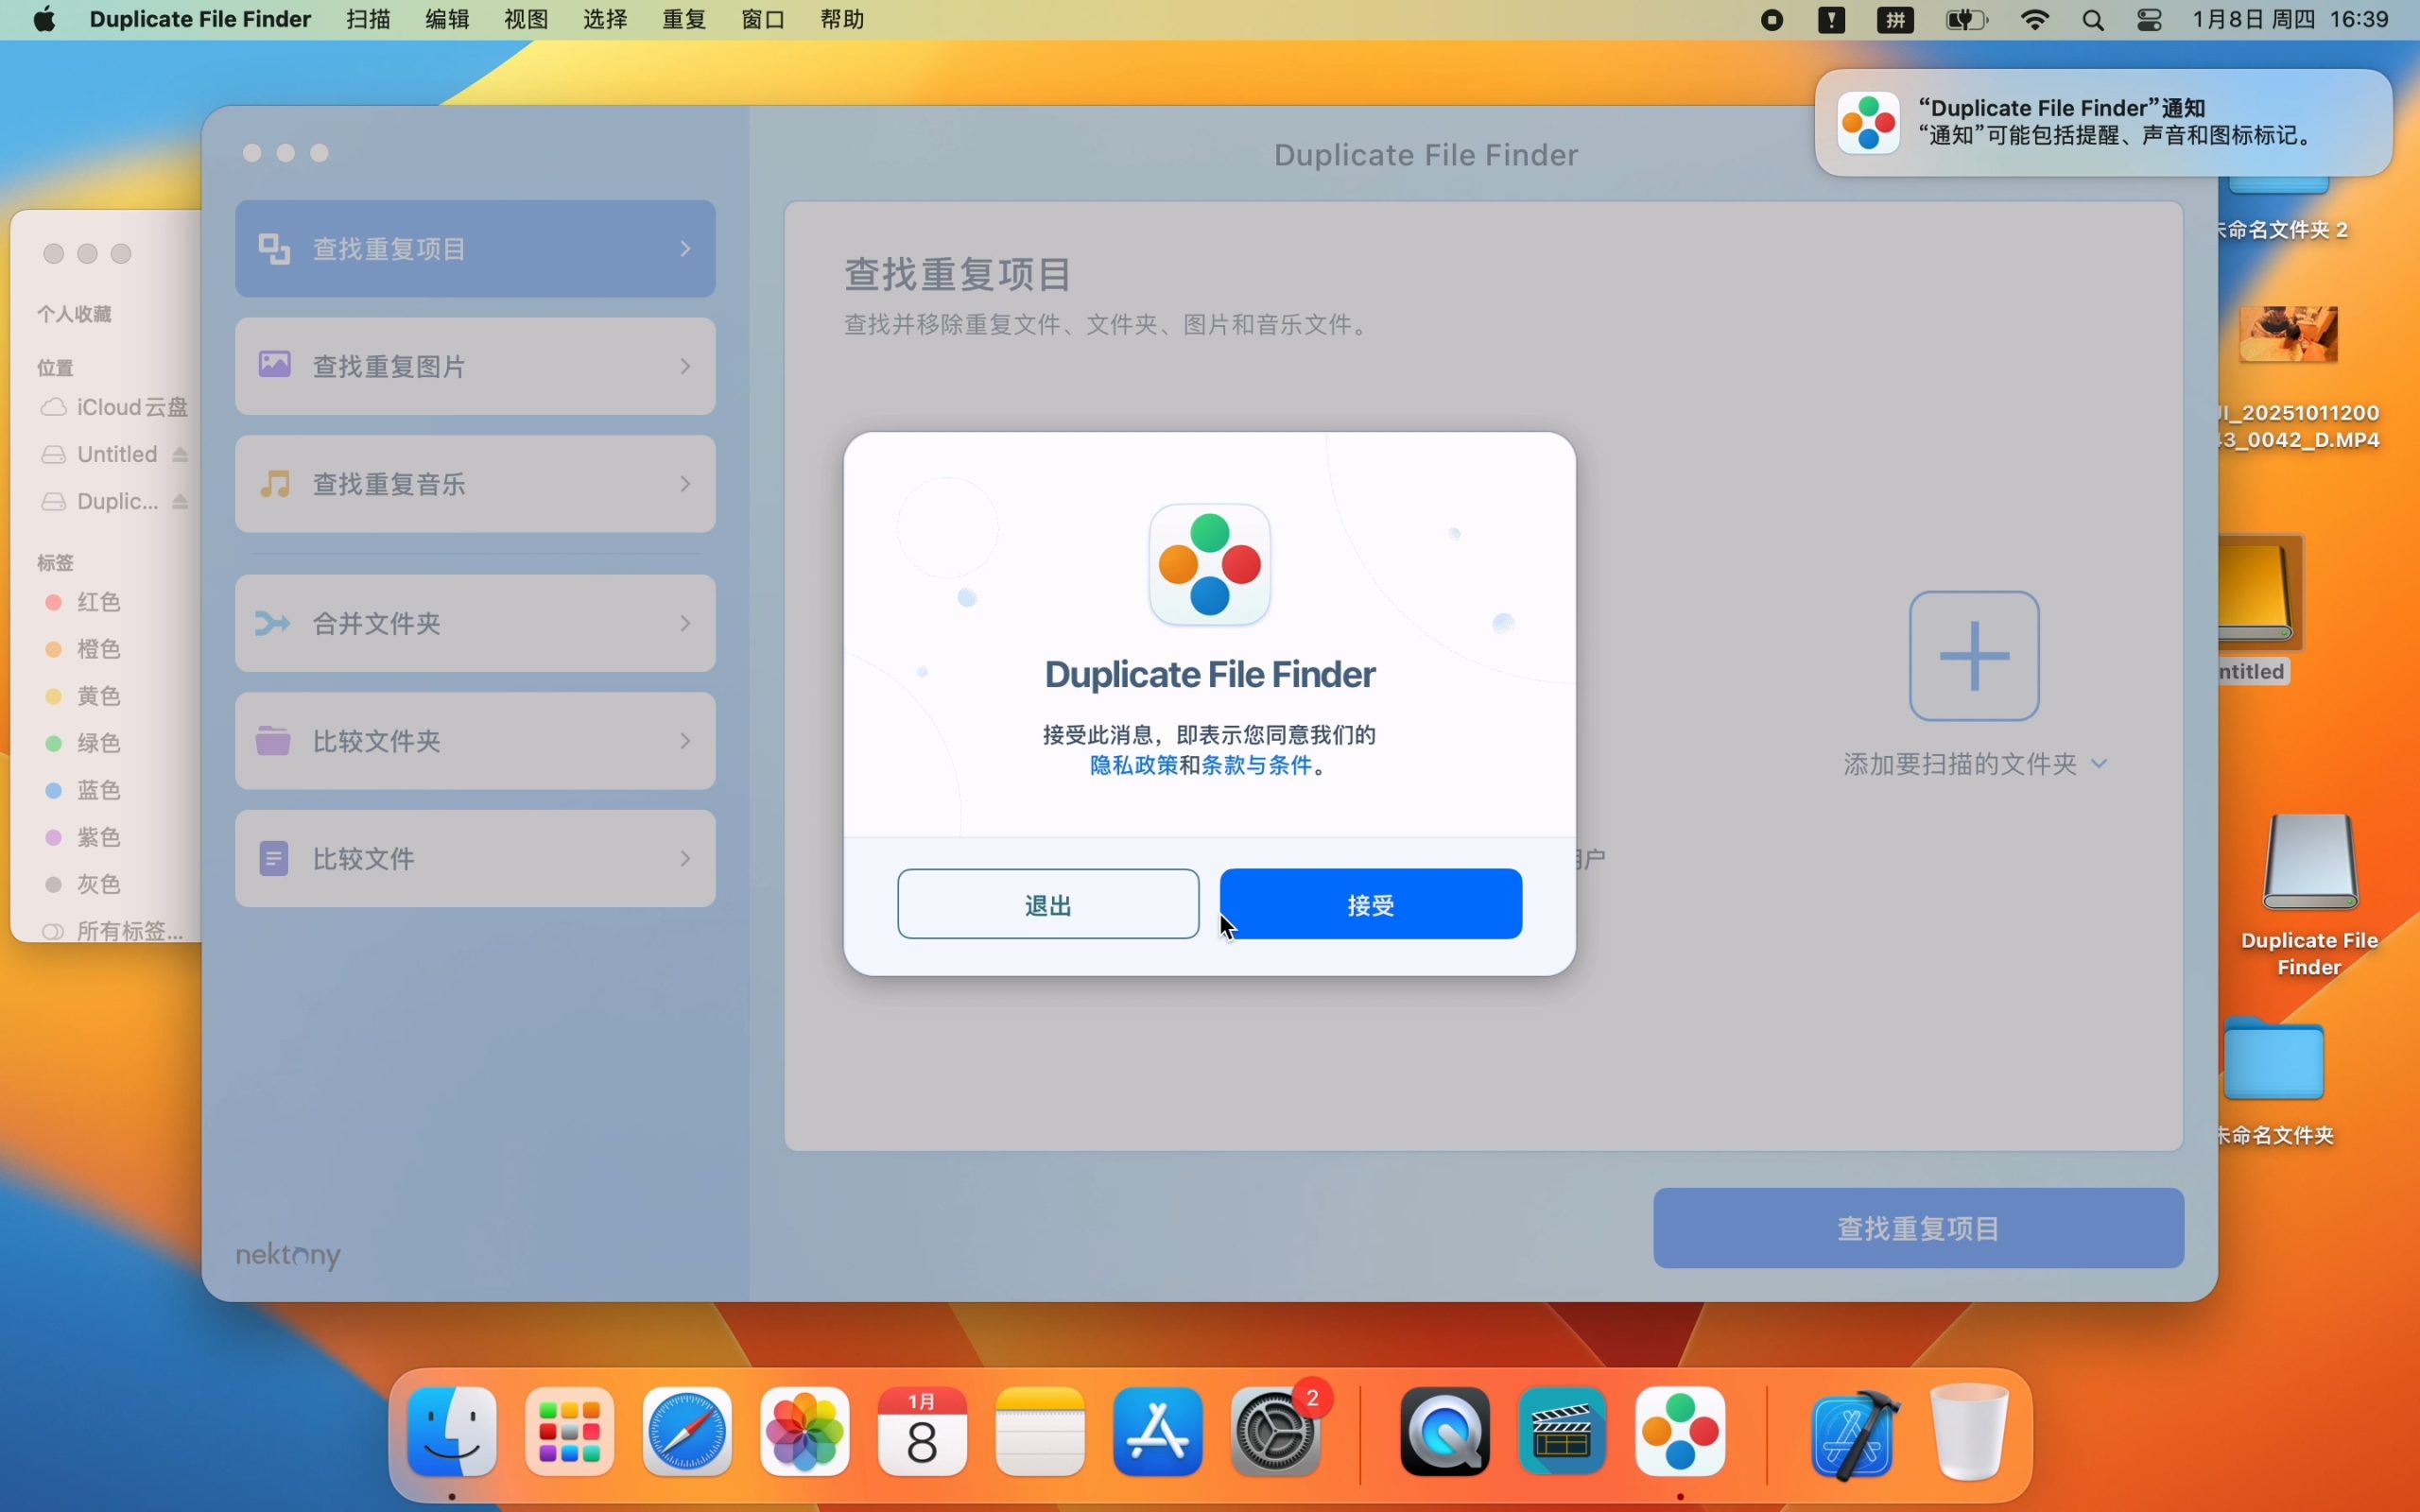Image resolution: width=2420 pixels, height=1512 pixels.
Task: Click the 比较文件夹 folder icon
Action: (x=273, y=741)
